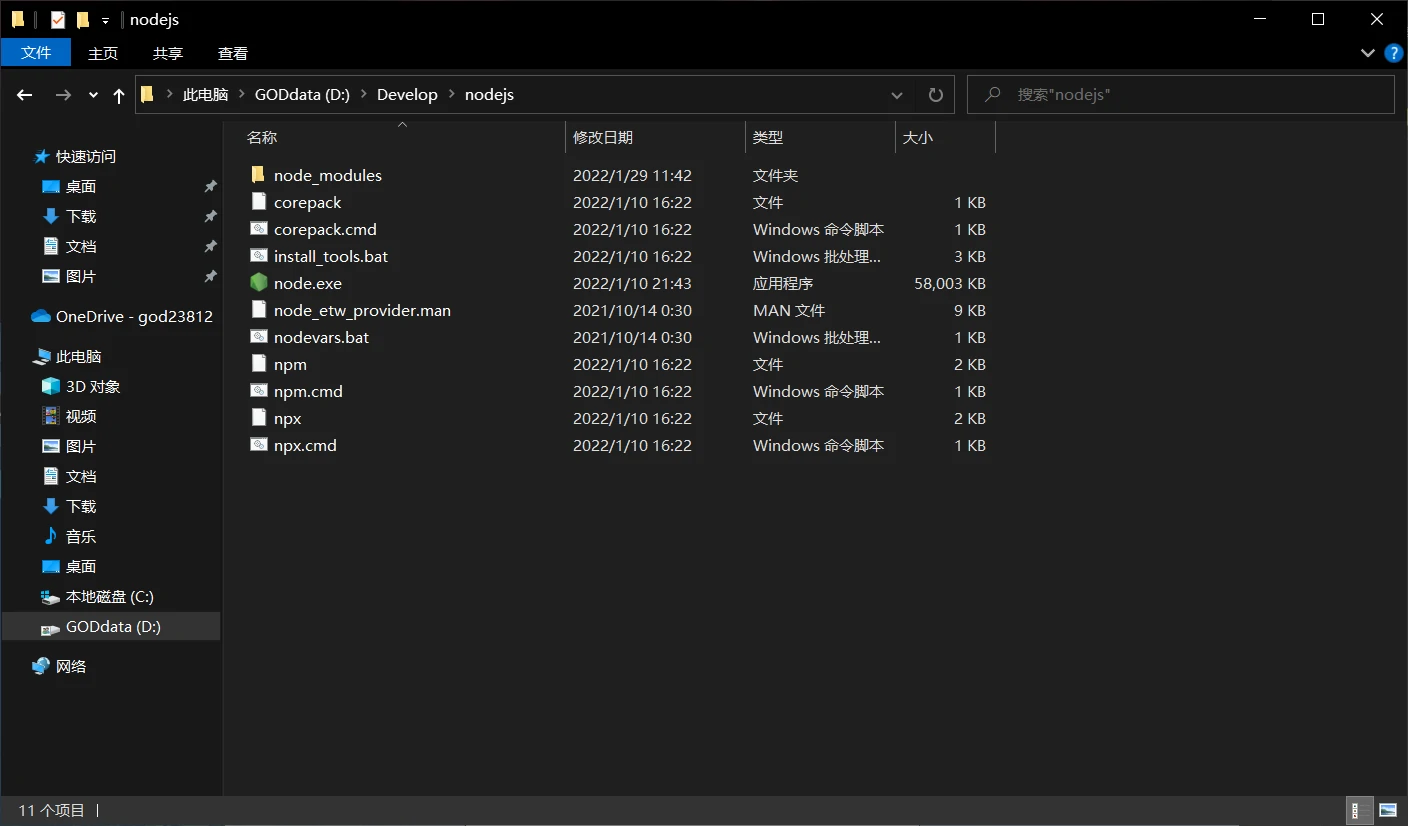Select pinned 下载 under Quick Access
The width and height of the screenshot is (1408, 826).
(x=81, y=216)
